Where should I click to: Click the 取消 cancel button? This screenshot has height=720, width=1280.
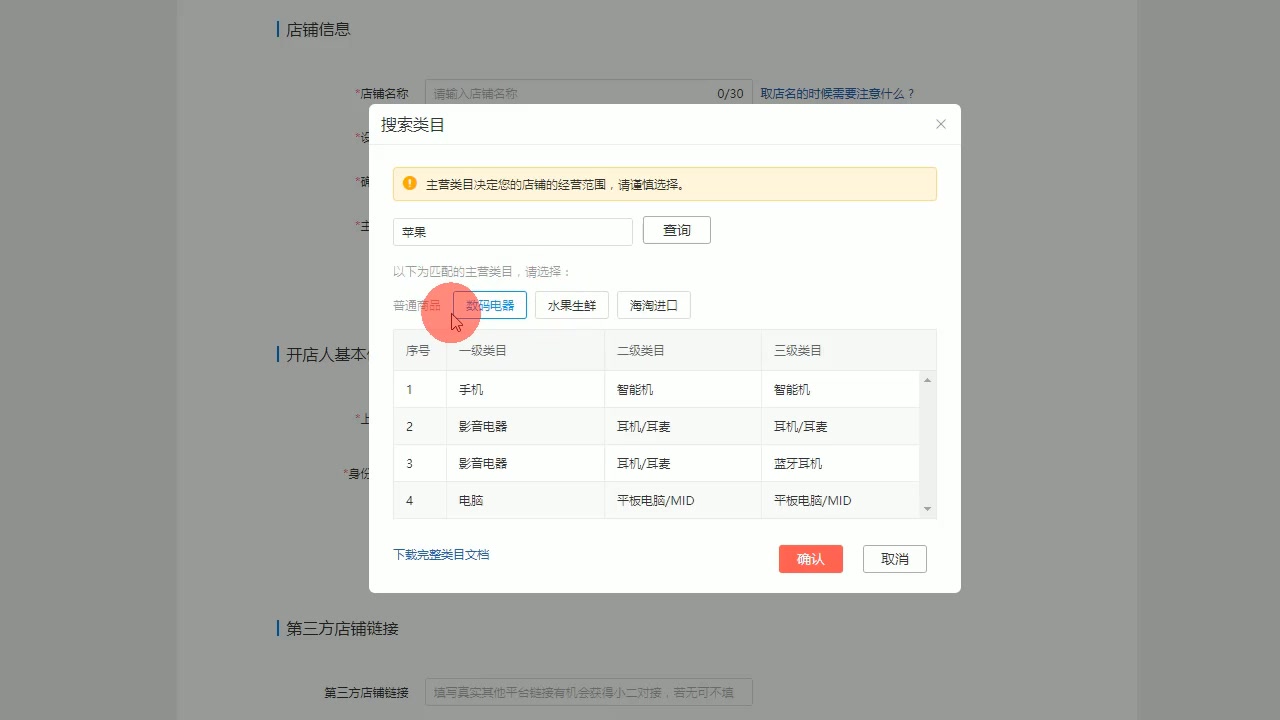coord(894,559)
